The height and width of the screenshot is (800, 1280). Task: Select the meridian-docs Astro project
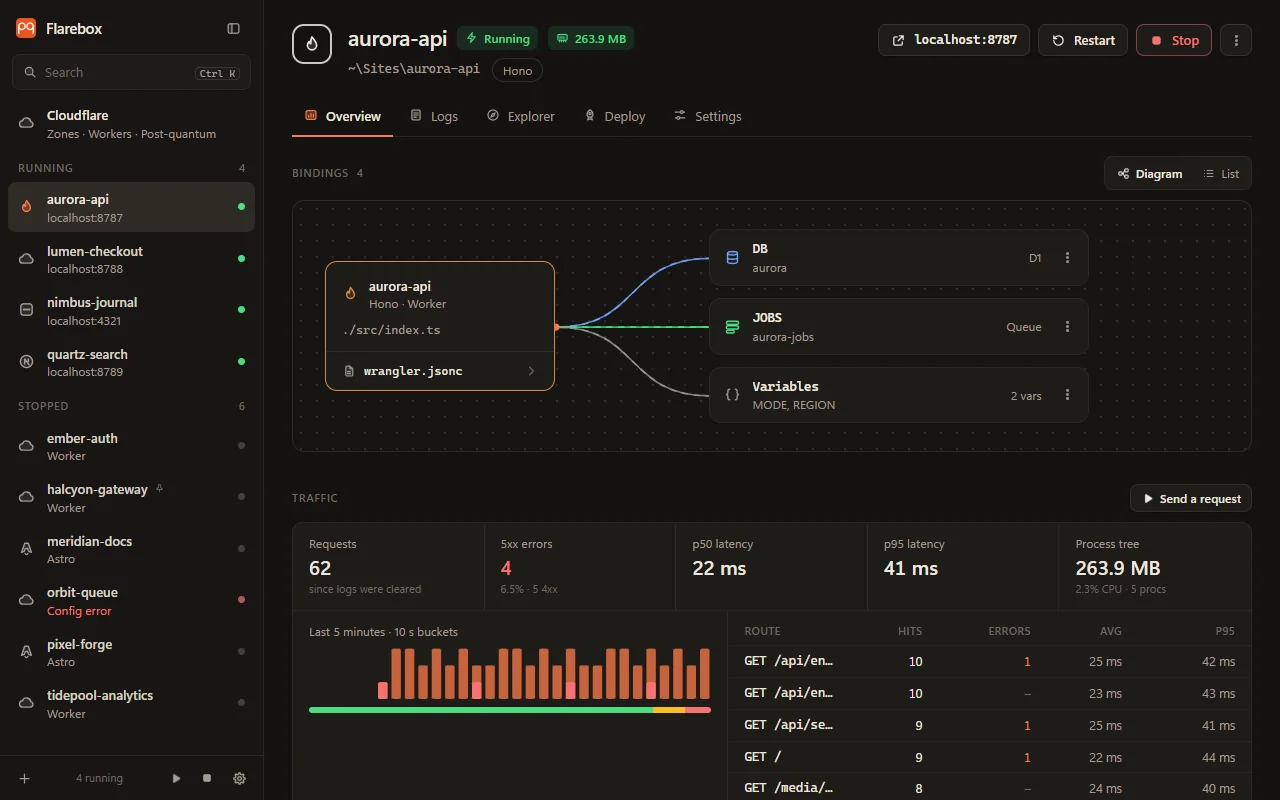point(131,549)
